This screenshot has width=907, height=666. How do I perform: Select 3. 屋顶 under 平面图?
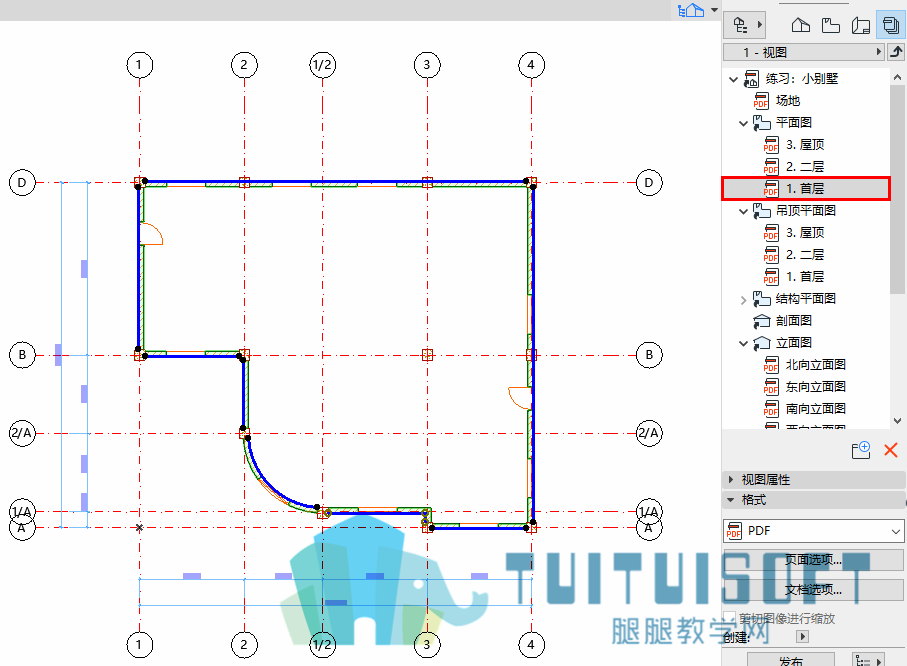click(x=805, y=145)
